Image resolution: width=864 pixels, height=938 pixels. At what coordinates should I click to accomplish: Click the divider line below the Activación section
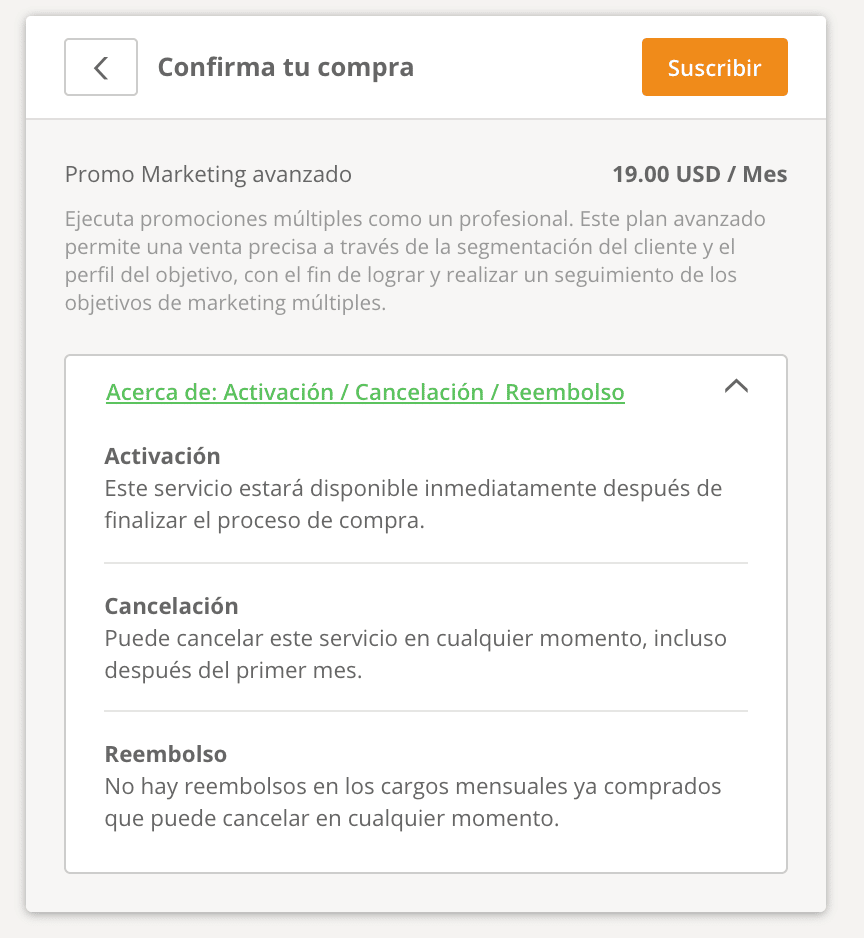point(426,563)
